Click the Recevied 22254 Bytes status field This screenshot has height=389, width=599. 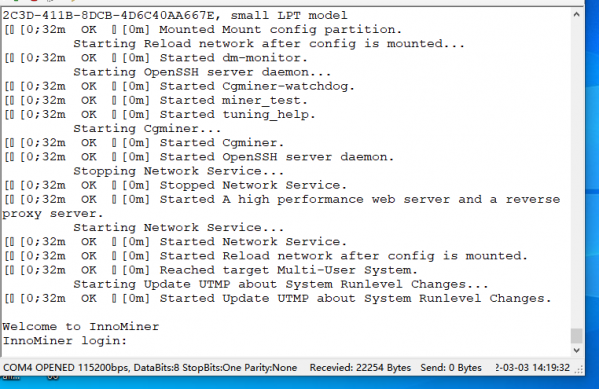[360, 368]
